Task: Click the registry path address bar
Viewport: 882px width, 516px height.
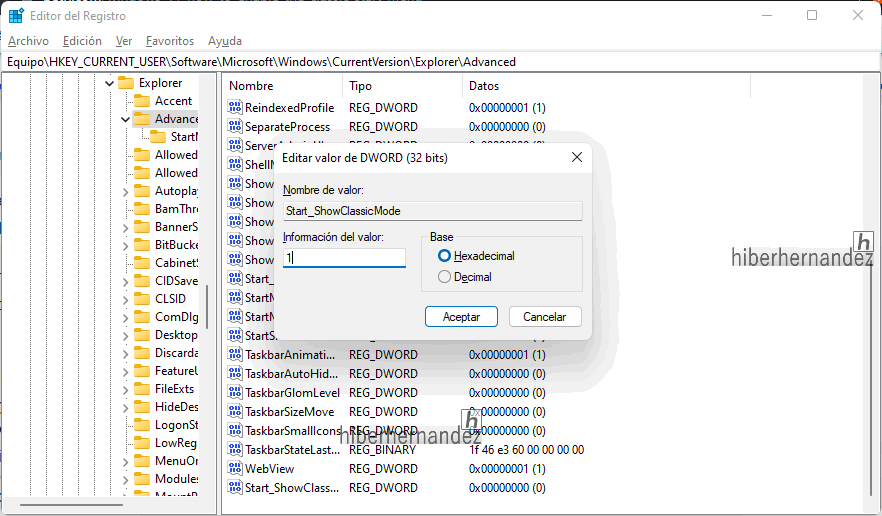Action: pyautogui.click(x=441, y=62)
